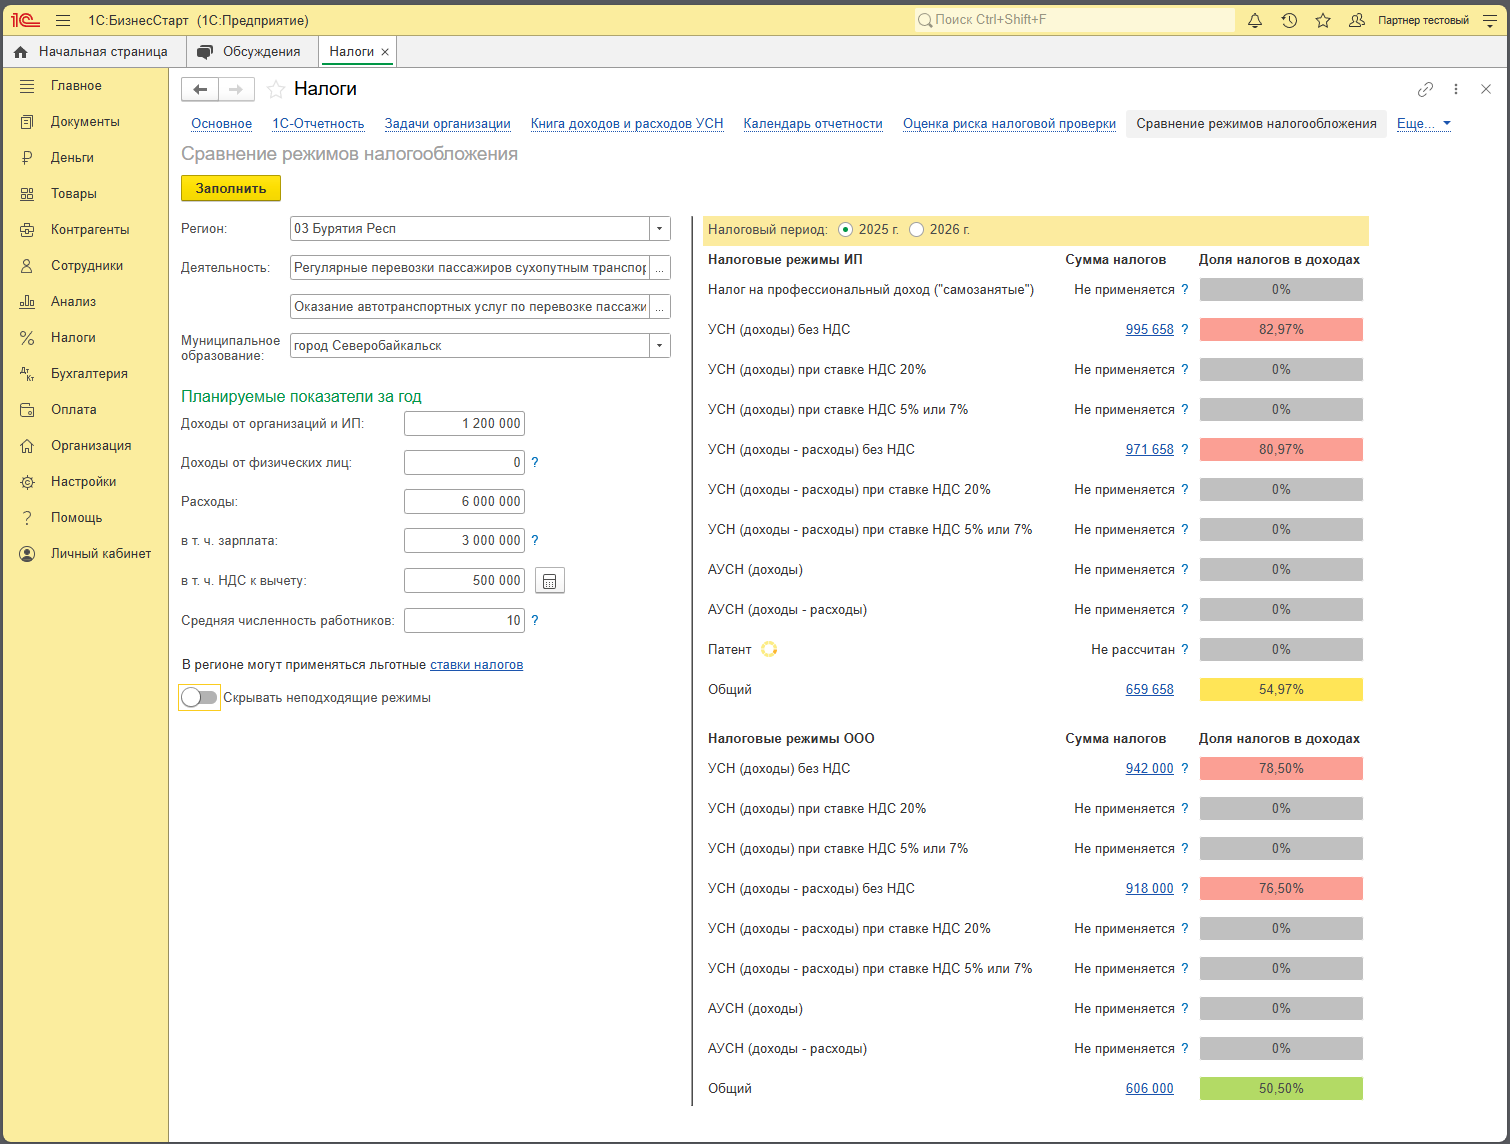1510x1144 pixels.
Task: Add Налоги page to favorites star
Action: 276,90
